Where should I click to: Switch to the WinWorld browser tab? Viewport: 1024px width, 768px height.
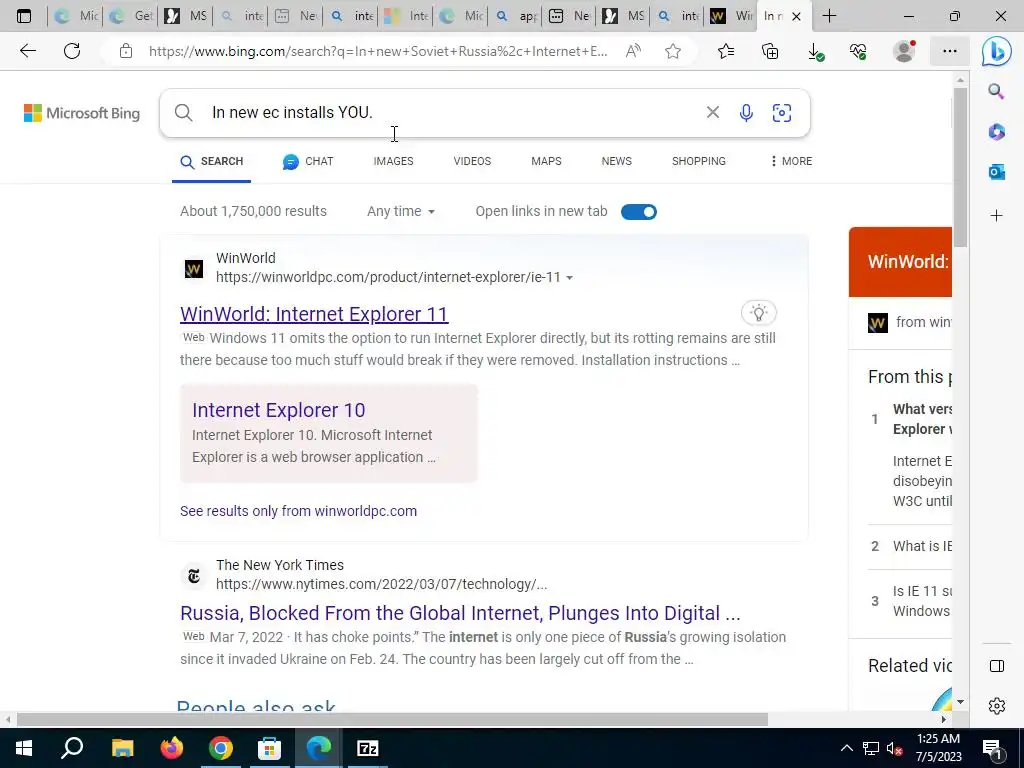[x=730, y=16]
